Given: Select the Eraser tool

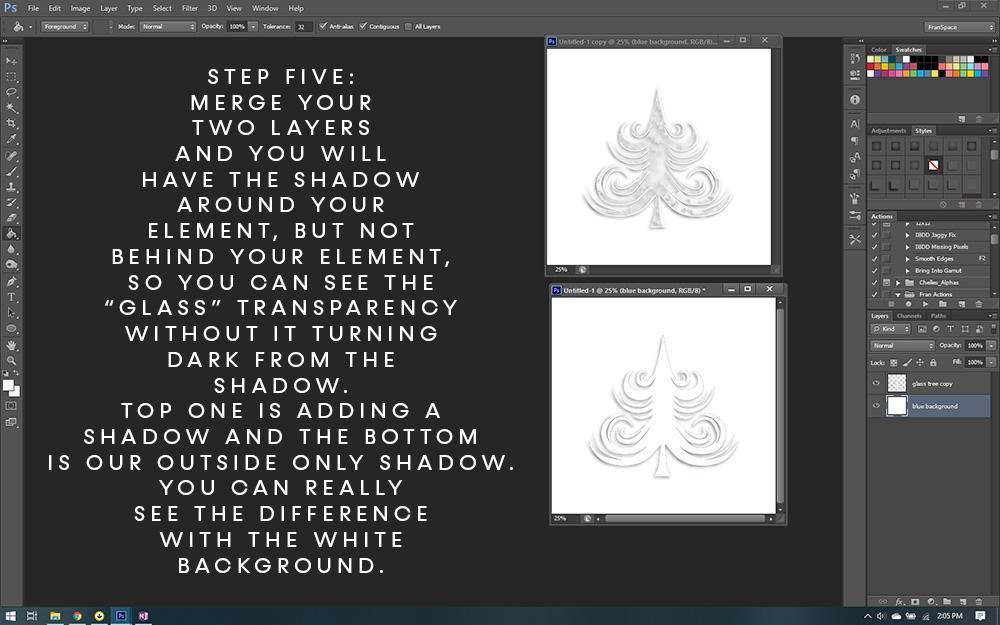Looking at the screenshot, I should pos(11,218).
